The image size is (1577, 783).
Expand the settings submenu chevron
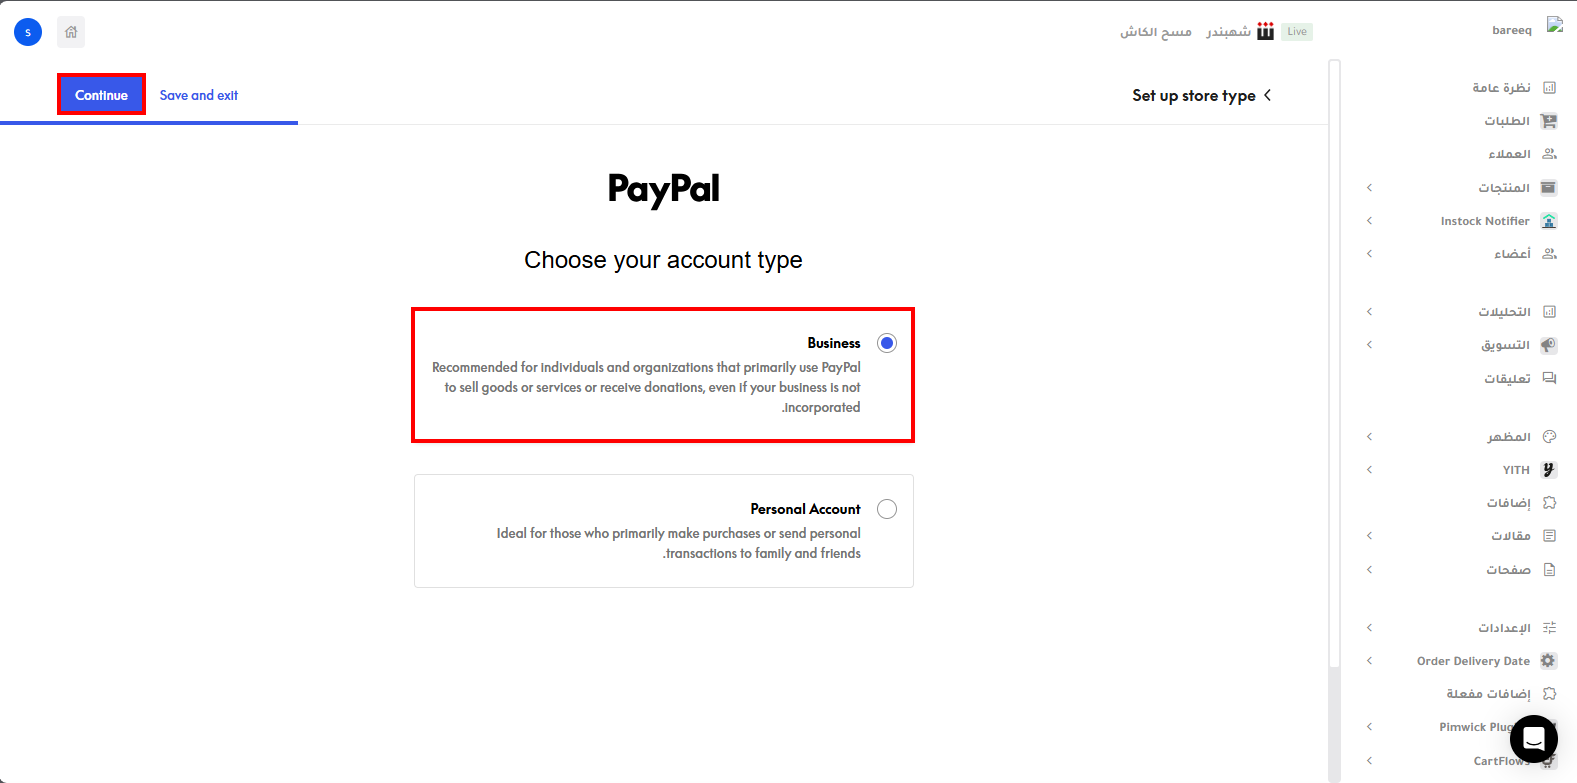click(x=1370, y=628)
